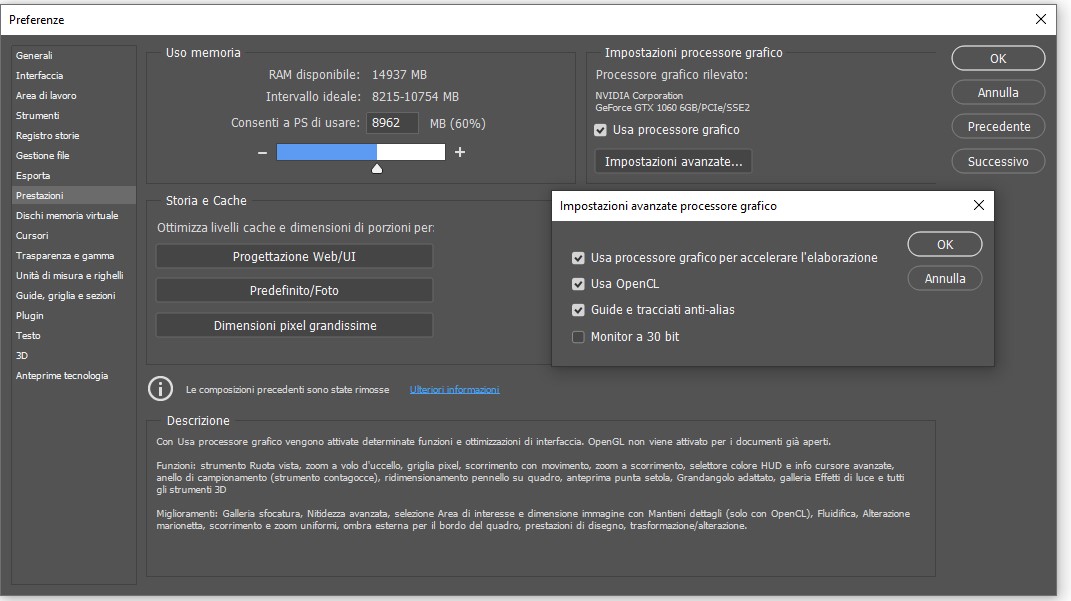1071x601 pixels.
Task: Switch to Interfaccia preferences
Action: click(x=74, y=75)
